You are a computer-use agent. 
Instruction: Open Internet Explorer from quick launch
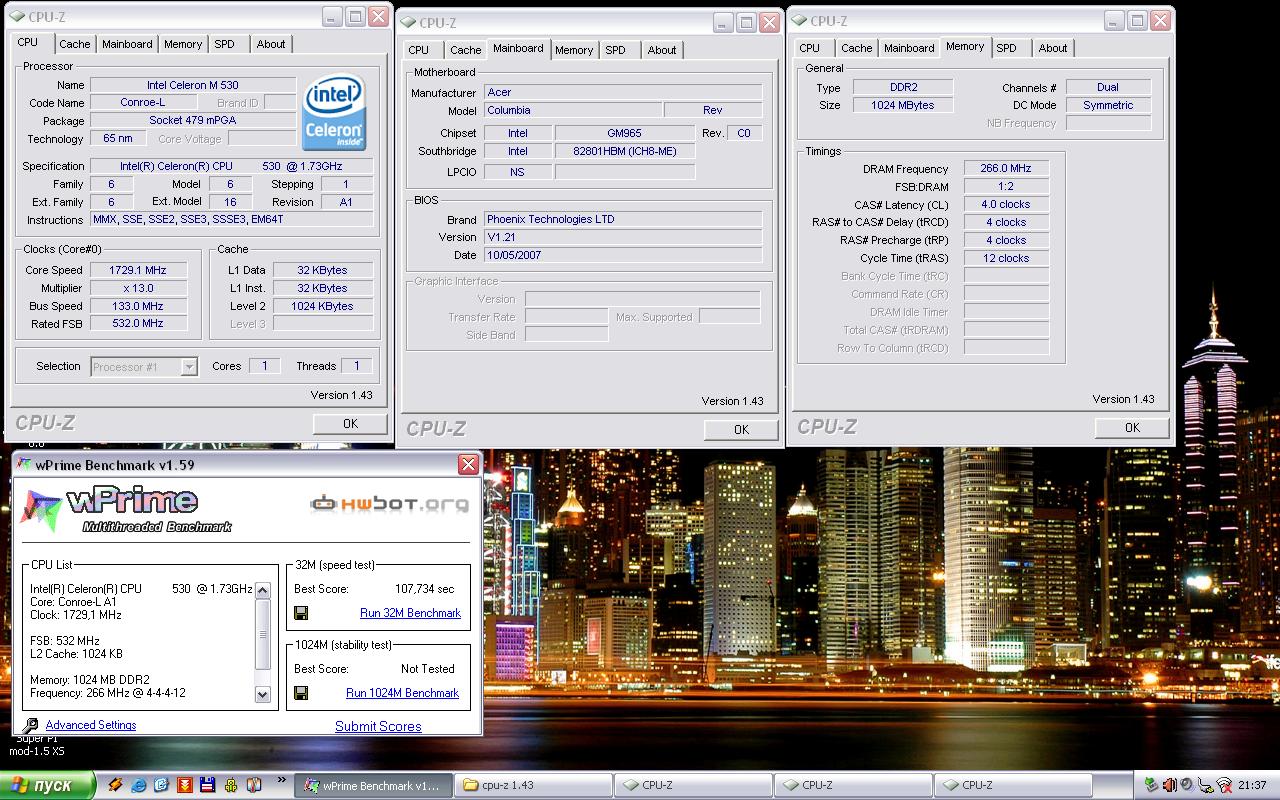pos(139,785)
